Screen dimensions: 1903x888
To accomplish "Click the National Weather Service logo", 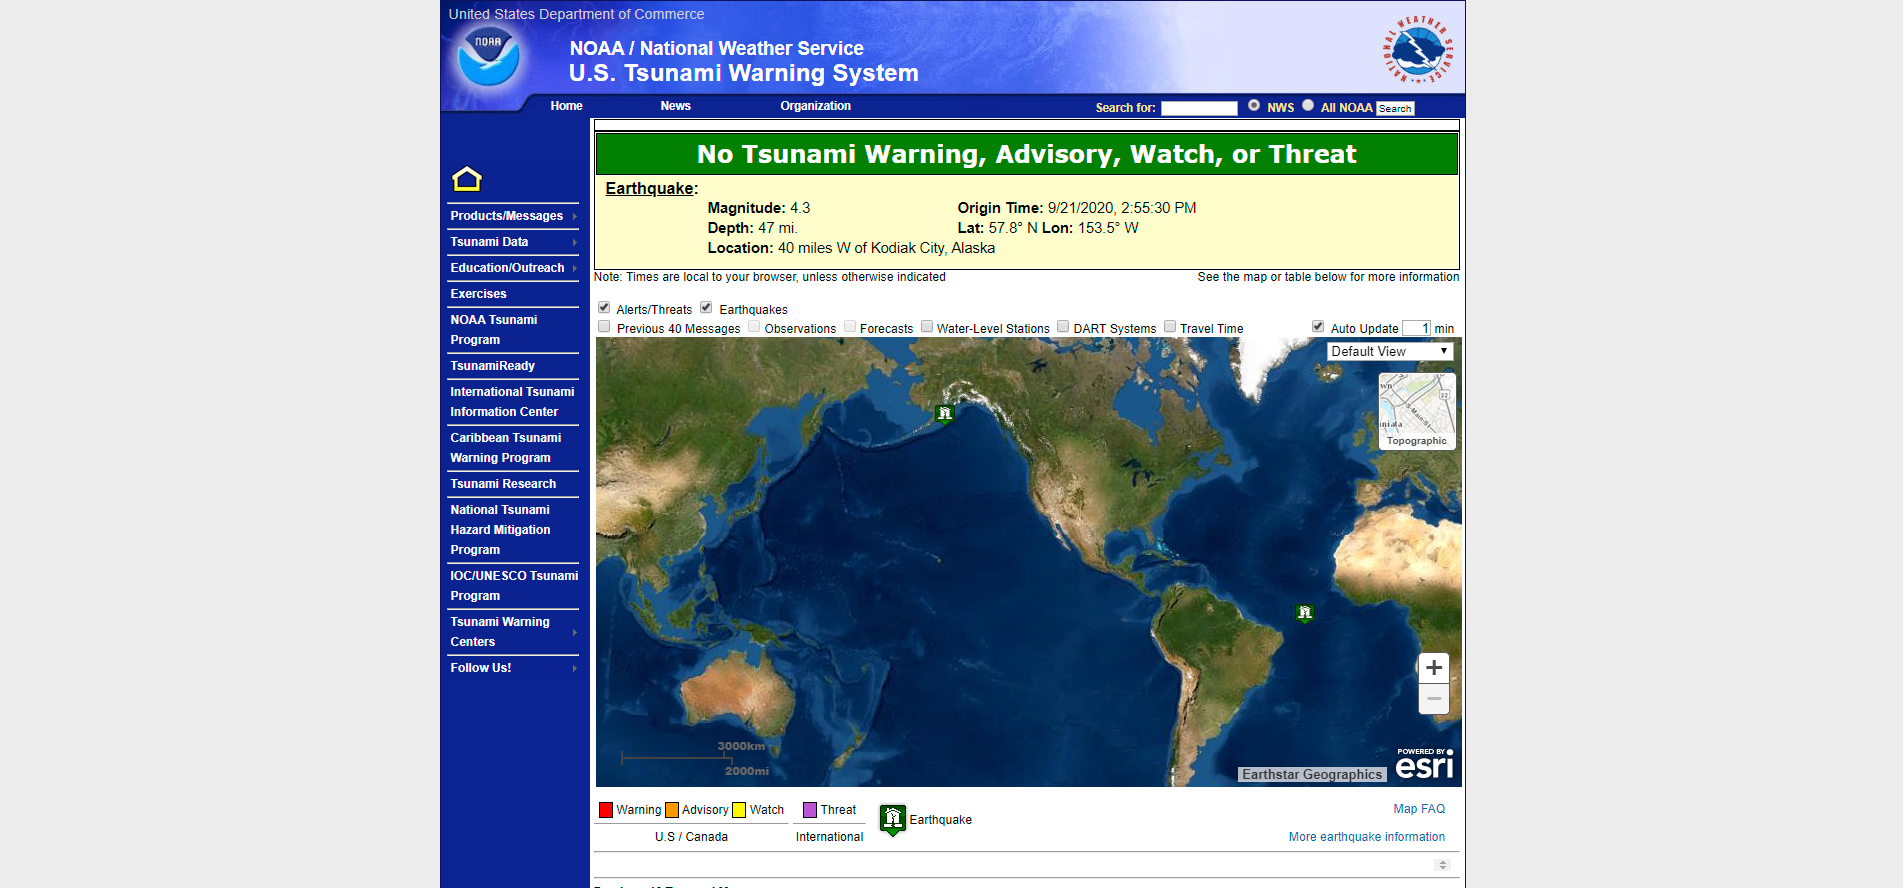I will pos(1418,50).
